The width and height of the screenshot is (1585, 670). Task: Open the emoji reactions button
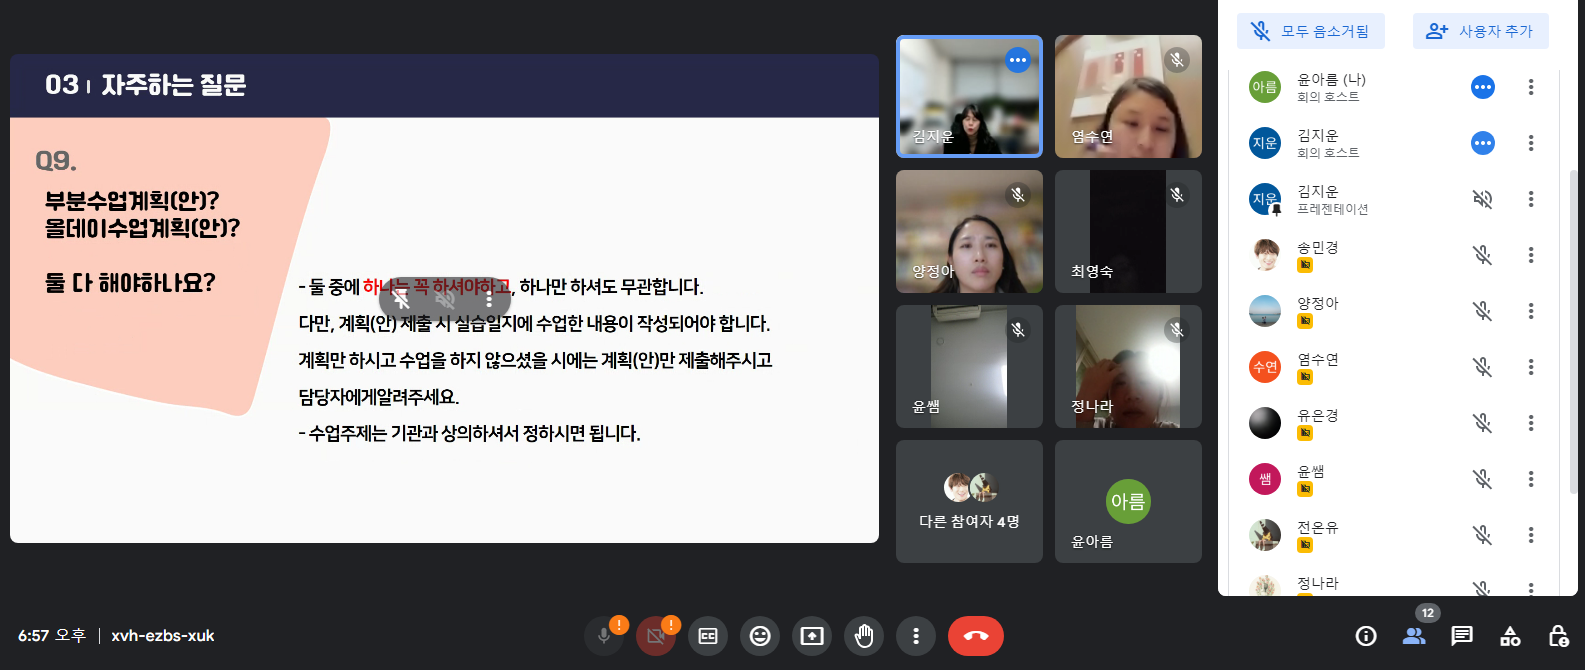(760, 636)
